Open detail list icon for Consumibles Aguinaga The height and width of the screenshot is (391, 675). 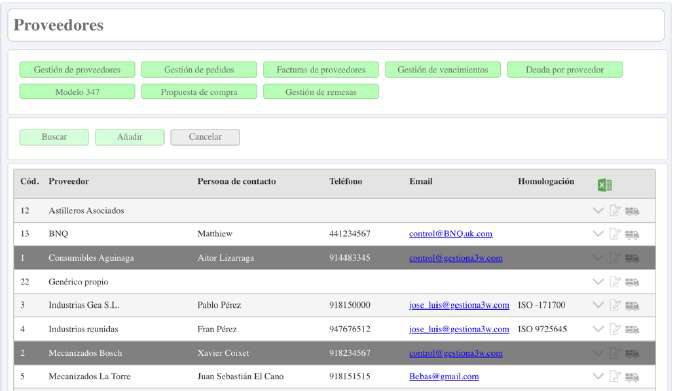632,258
